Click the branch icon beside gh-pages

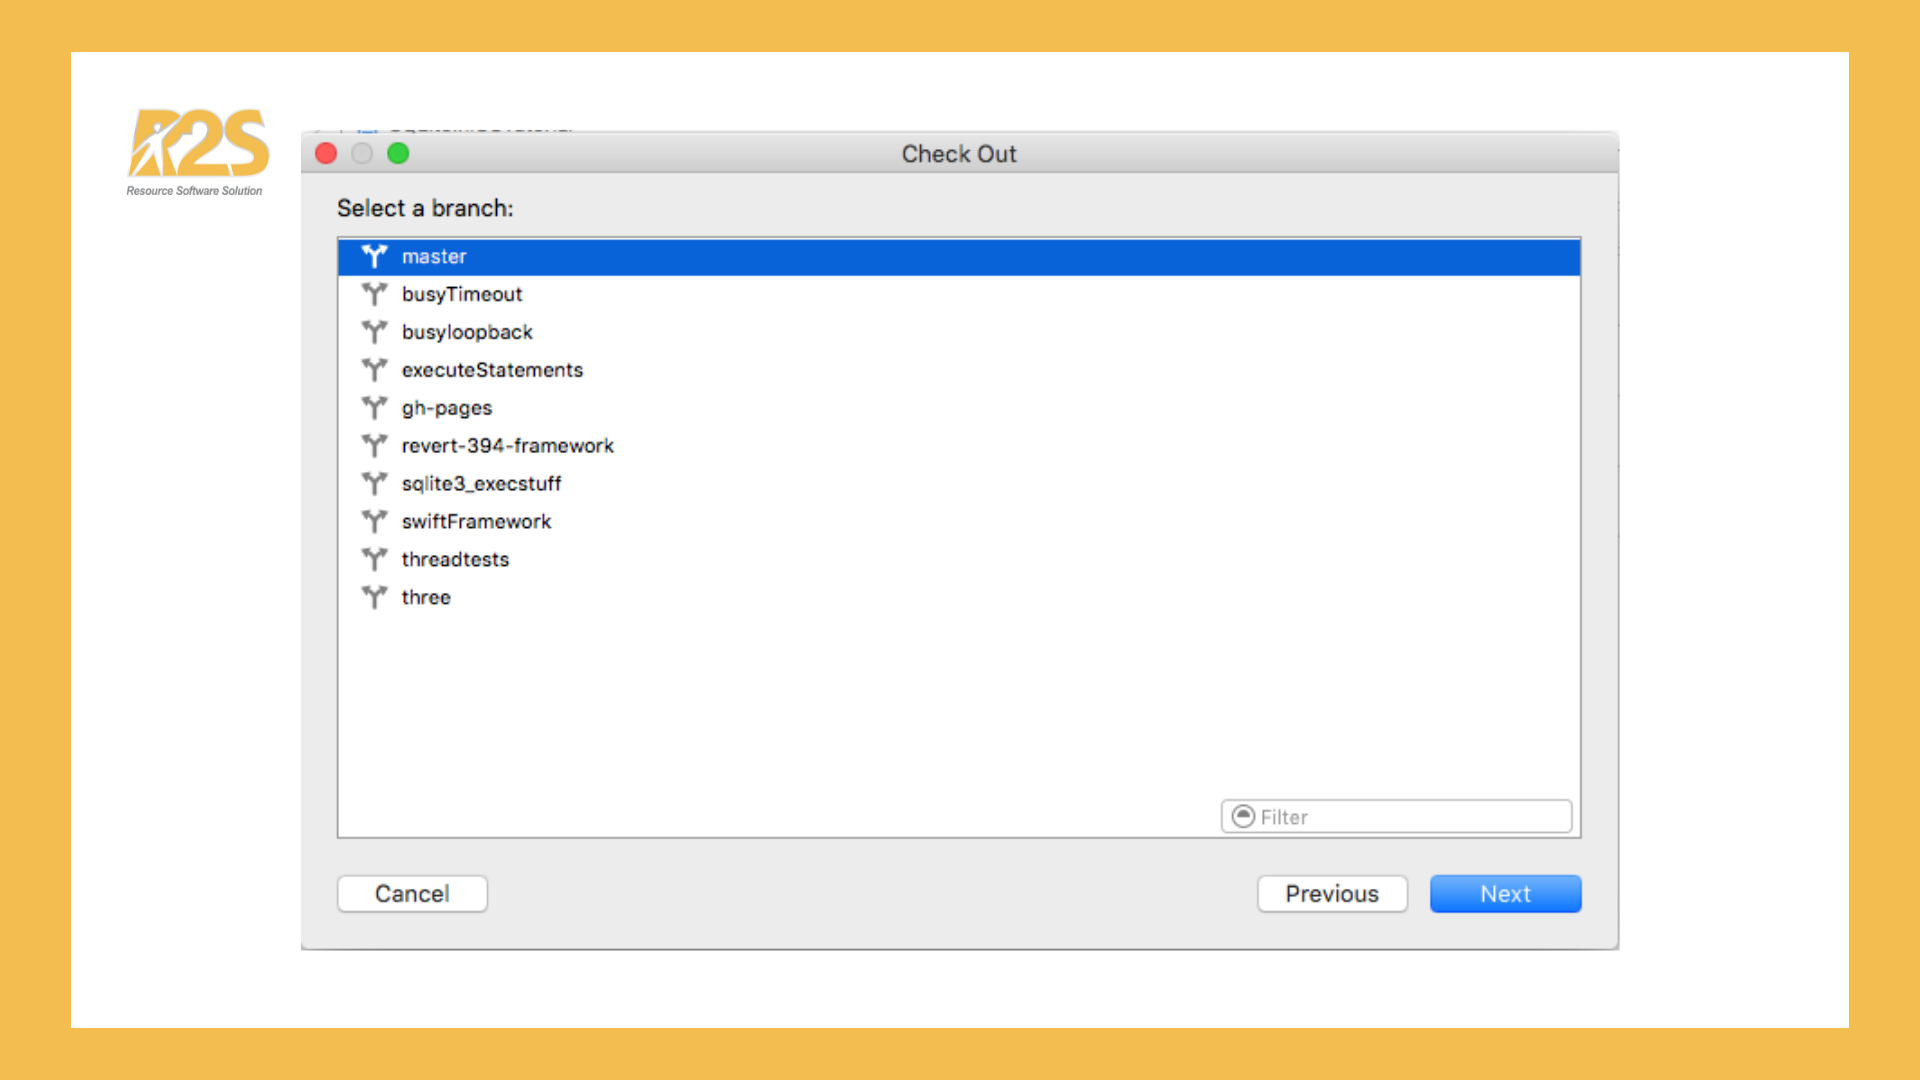click(374, 408)
